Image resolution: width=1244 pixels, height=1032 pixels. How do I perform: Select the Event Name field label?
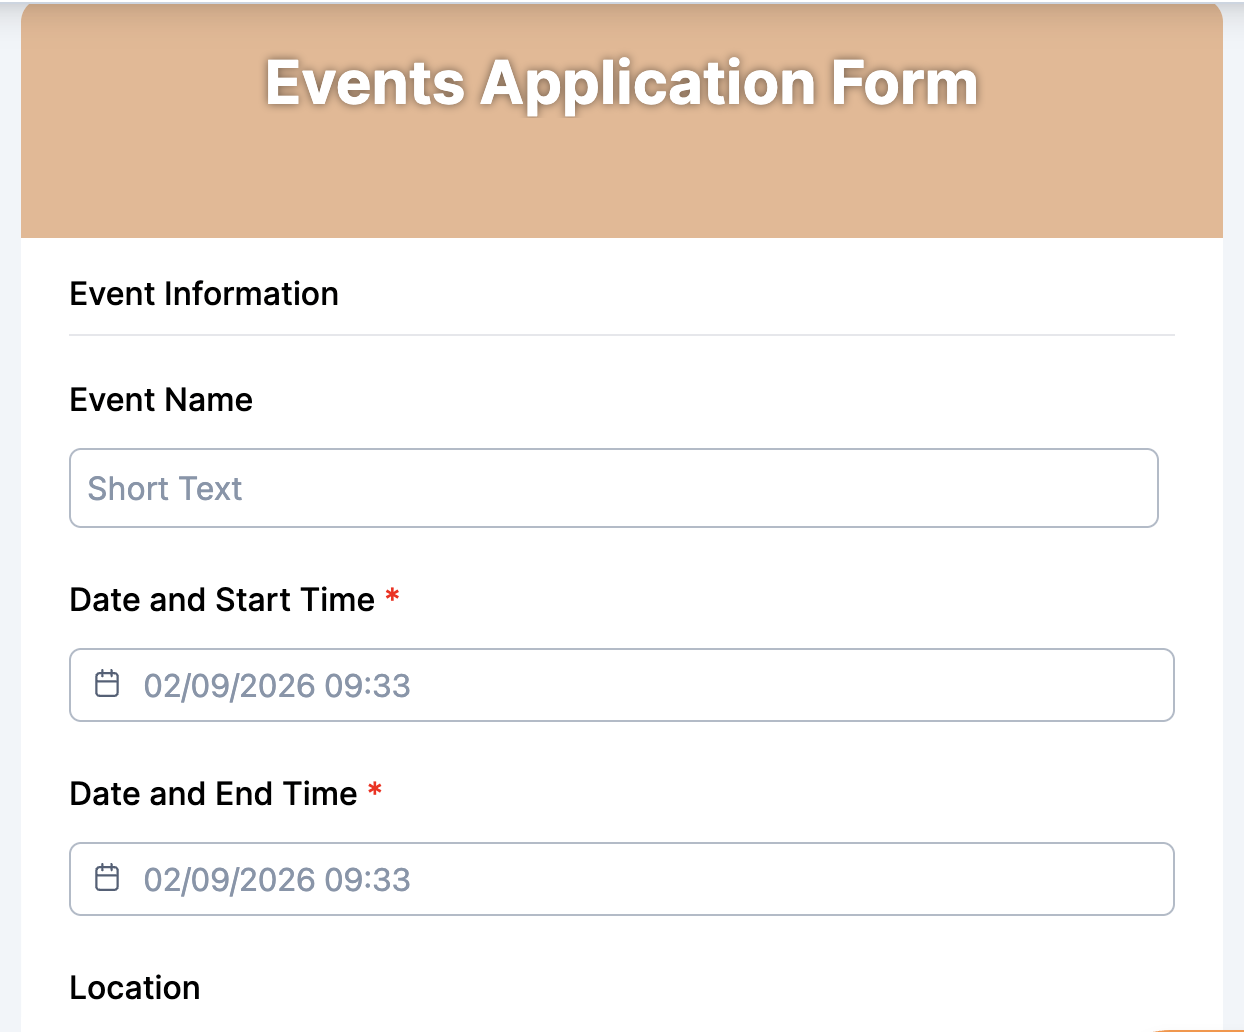[160, 399]
